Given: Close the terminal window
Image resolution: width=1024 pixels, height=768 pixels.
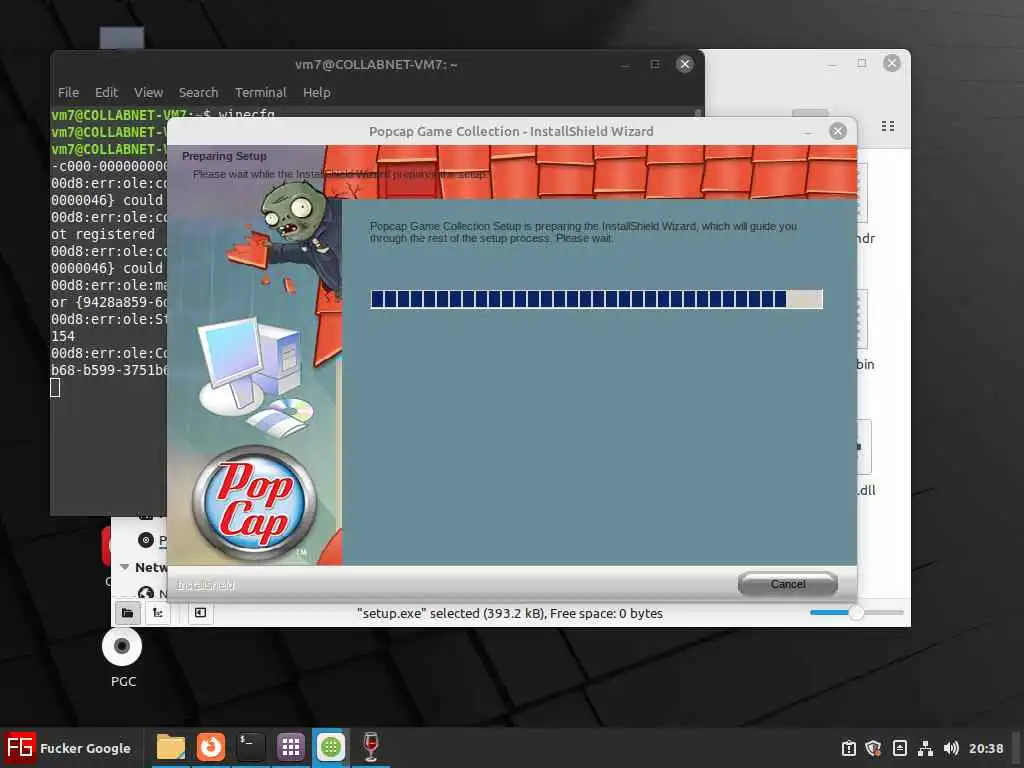Looking at the screenshot, I should (684, 64).
